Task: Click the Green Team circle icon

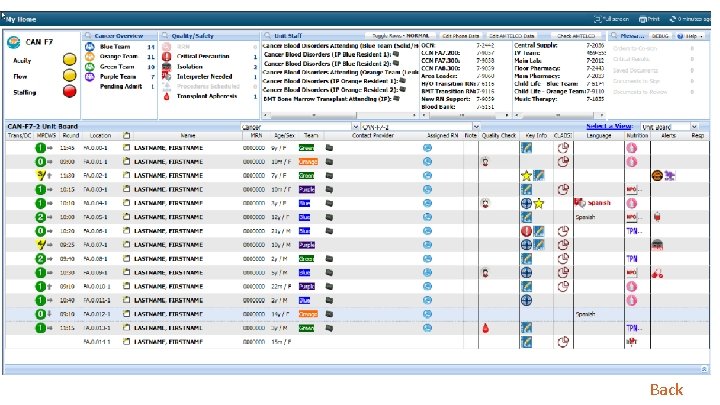Action: point(90,67)
